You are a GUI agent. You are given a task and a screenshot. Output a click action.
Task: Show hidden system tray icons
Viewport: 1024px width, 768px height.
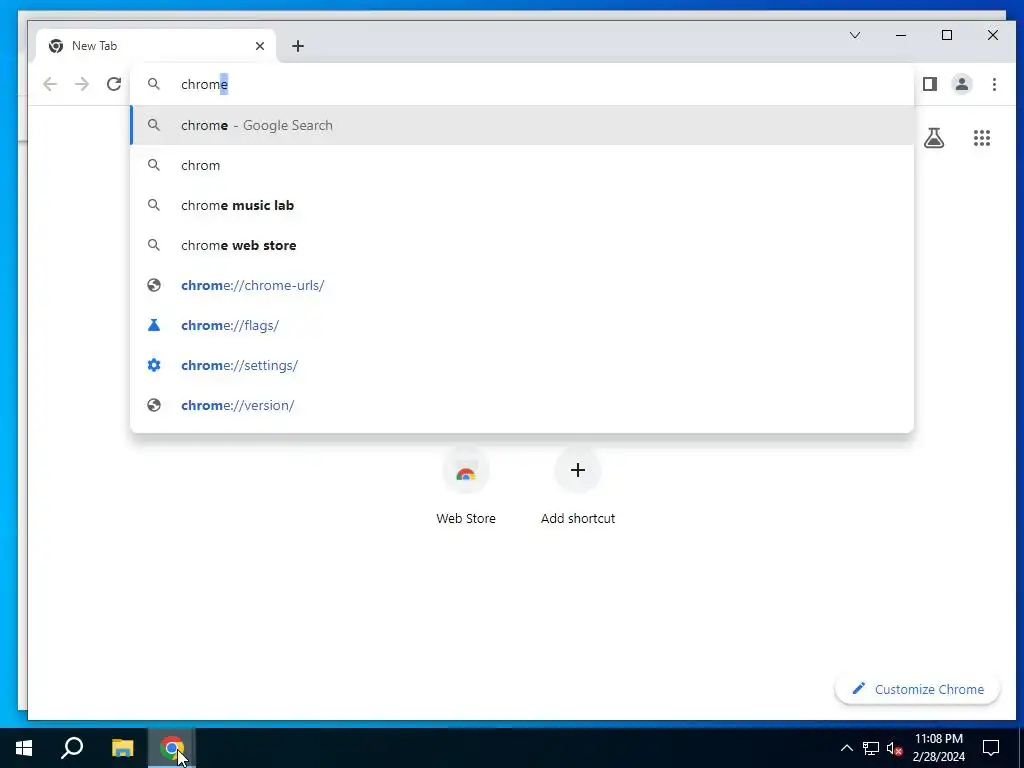(x=846, y=748)
